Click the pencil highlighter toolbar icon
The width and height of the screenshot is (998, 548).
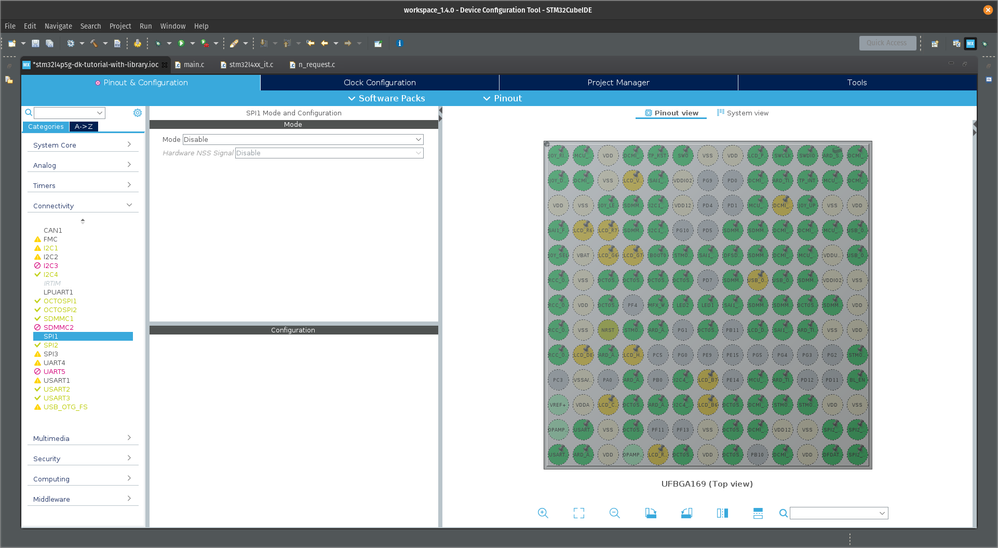pos(234,43)
